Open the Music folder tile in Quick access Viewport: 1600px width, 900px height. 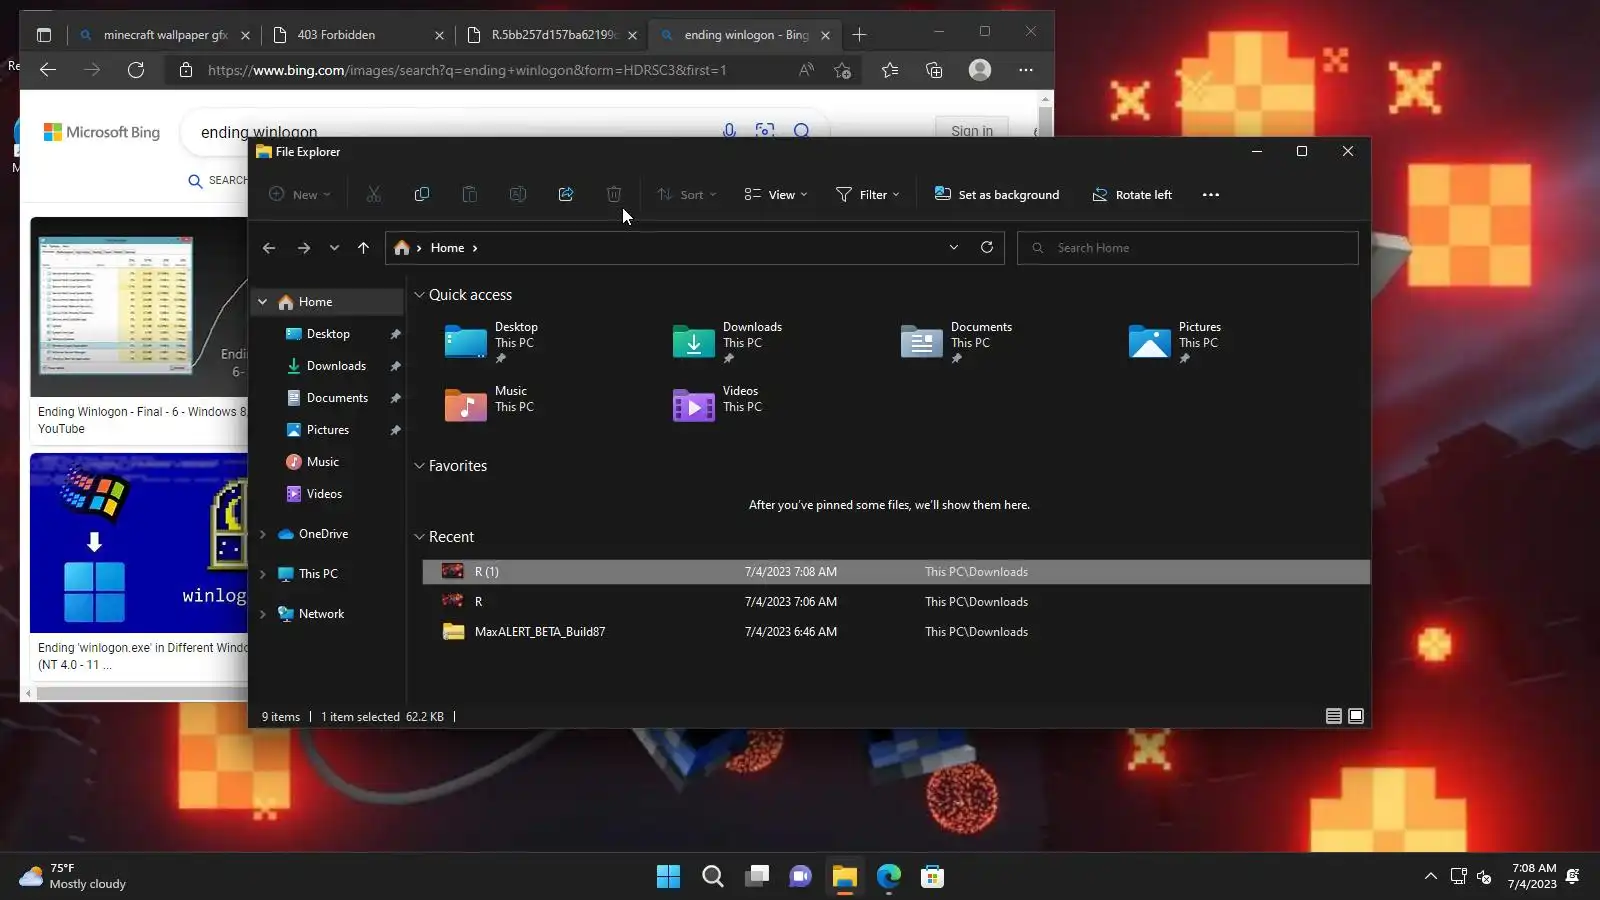click(x=490, y=404)
